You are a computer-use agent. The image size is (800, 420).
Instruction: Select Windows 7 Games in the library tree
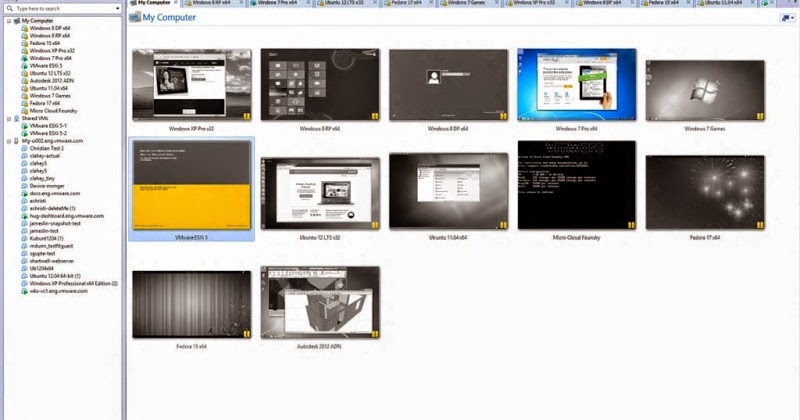(x=50, y=96)
